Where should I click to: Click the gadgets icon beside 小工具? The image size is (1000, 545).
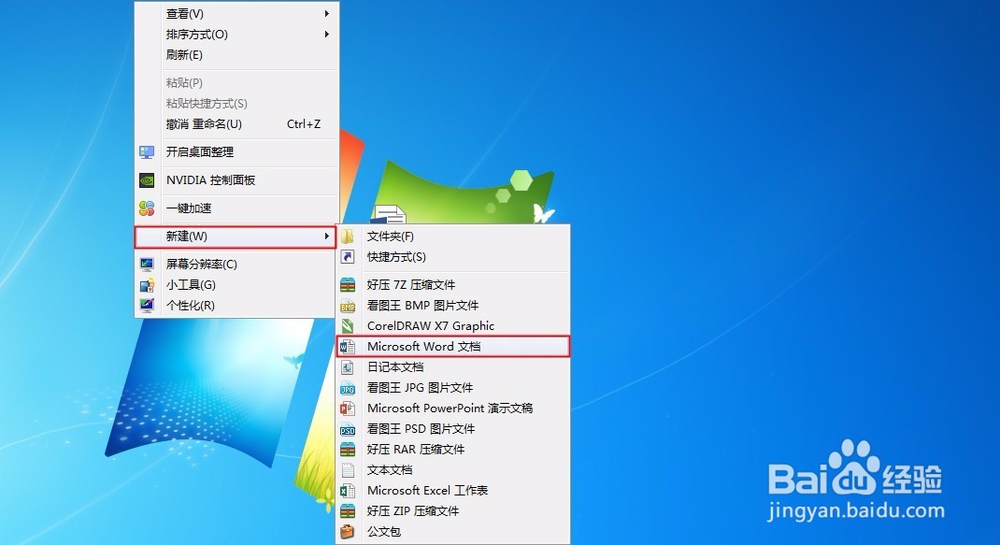pos(147,285)
